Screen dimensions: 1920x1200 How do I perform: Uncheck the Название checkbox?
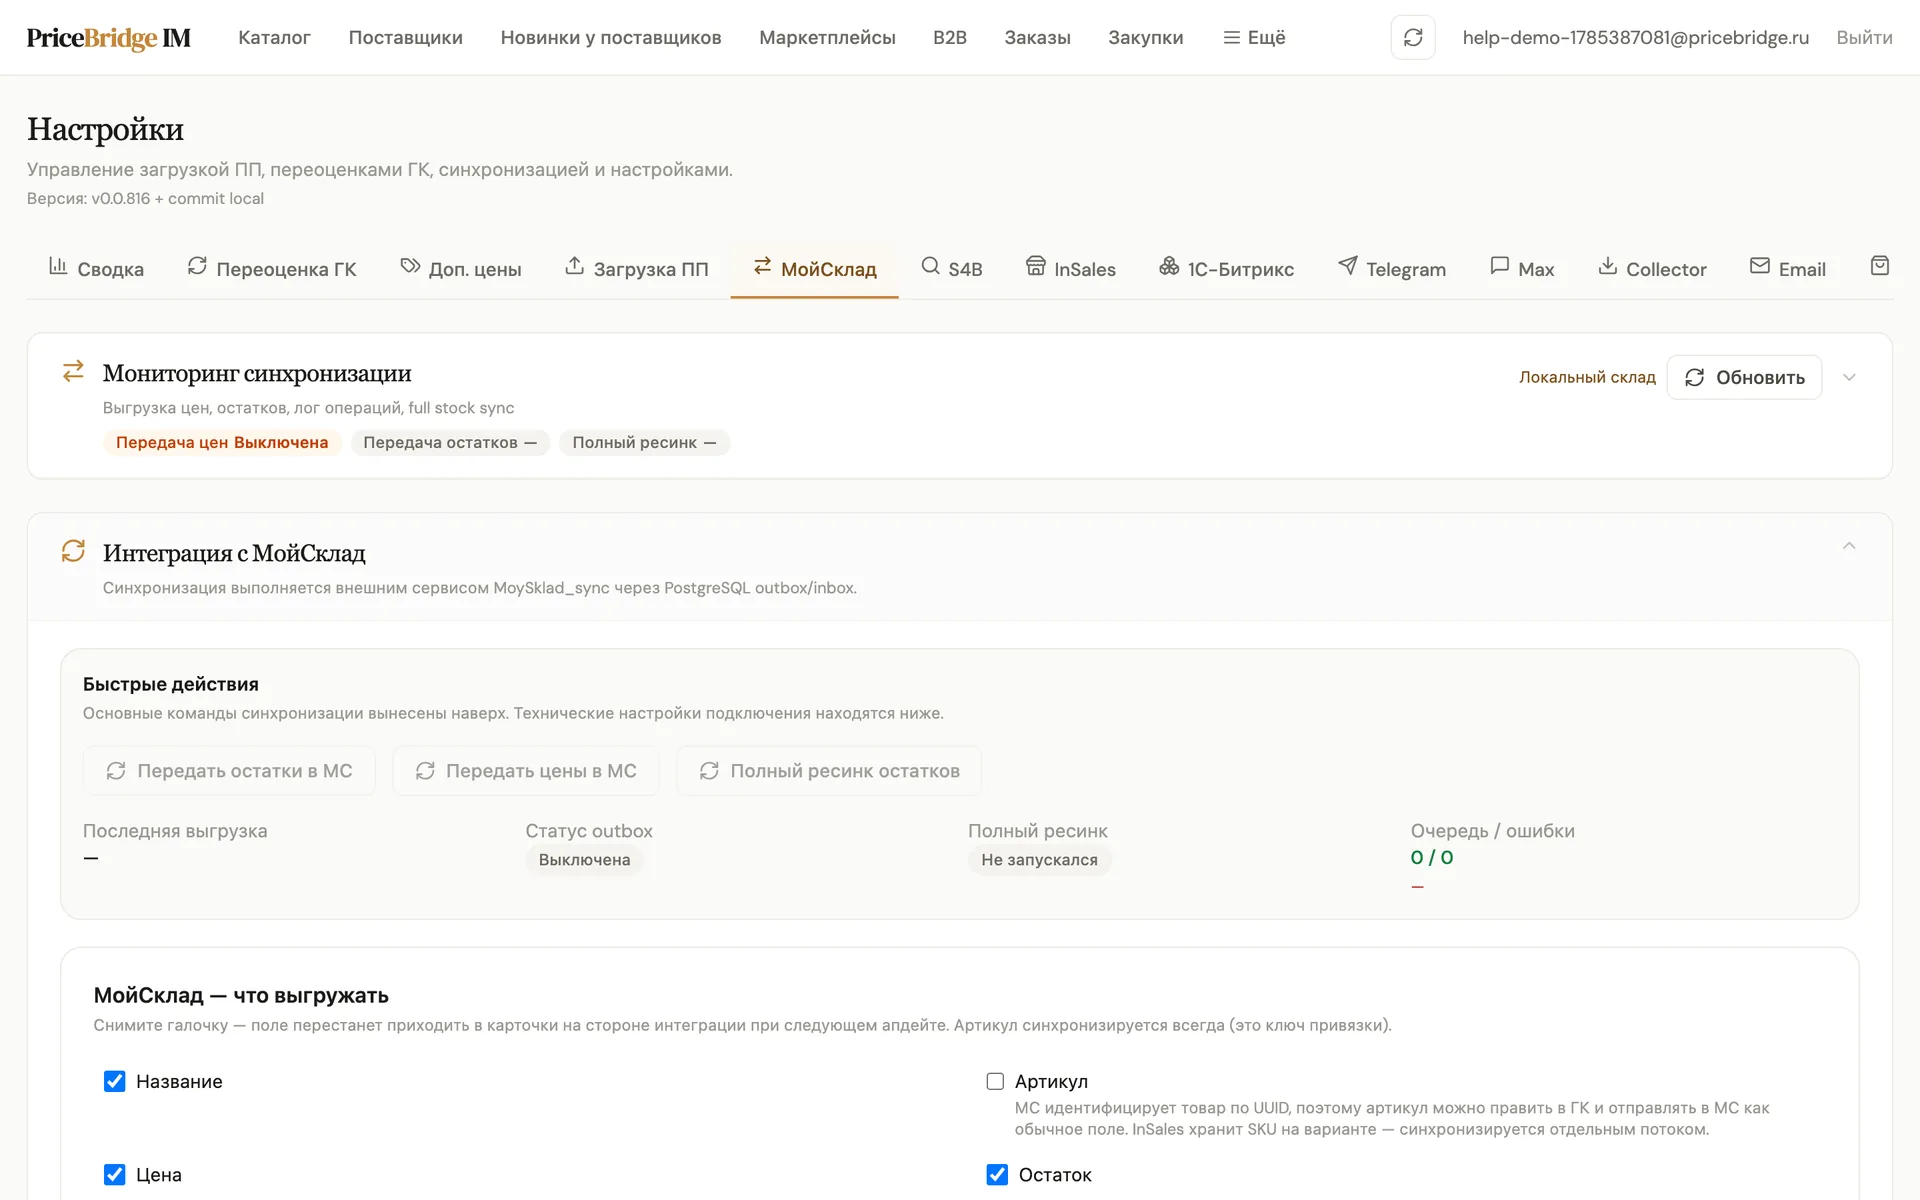tap(115, 1081)
